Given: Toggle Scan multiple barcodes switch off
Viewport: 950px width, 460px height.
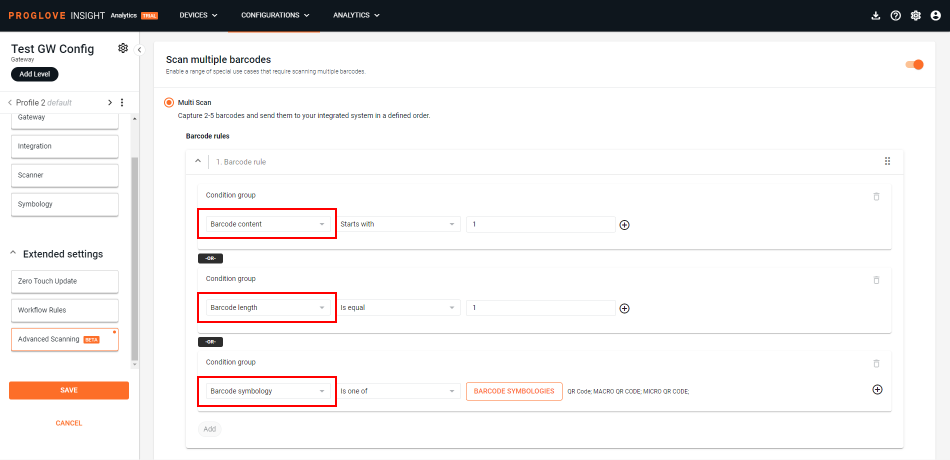Looking at the screenshot, I should coord(914,64).
